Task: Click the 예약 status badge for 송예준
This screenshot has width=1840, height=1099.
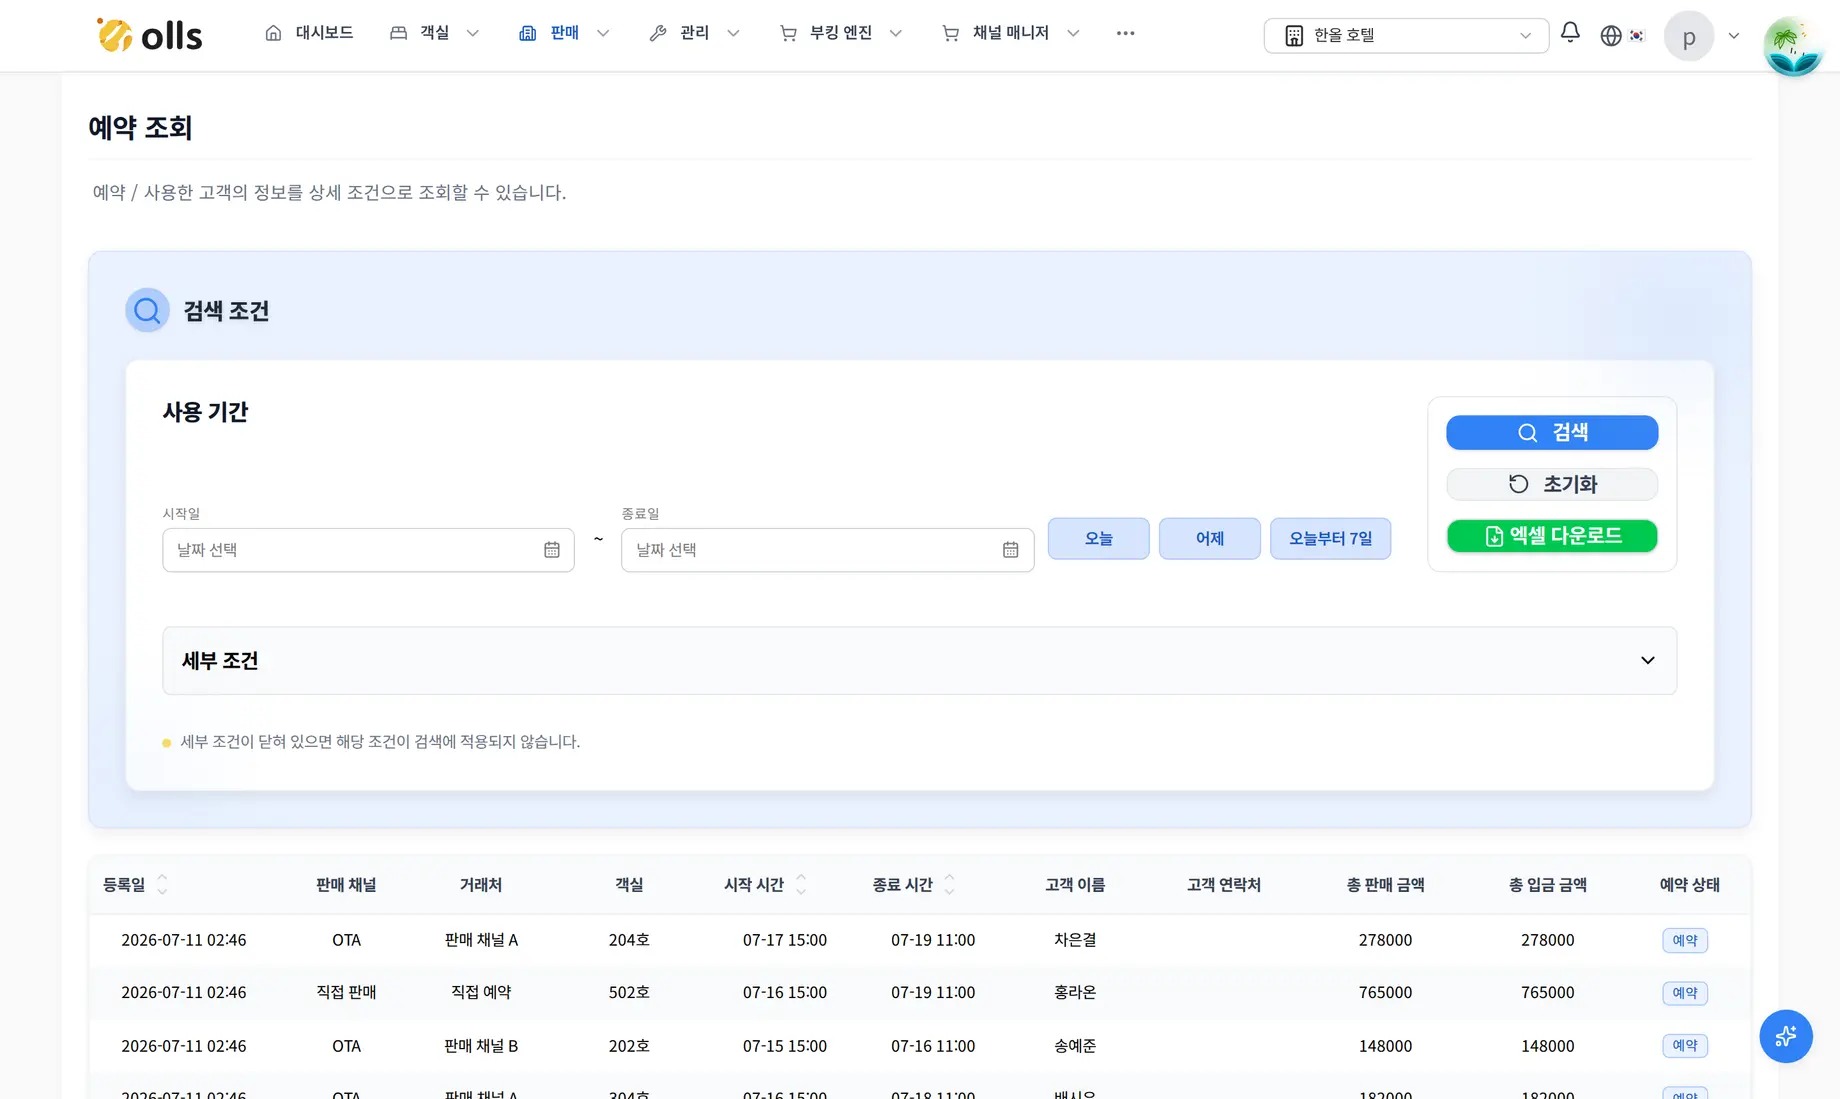Action: pos(1685,1046)
